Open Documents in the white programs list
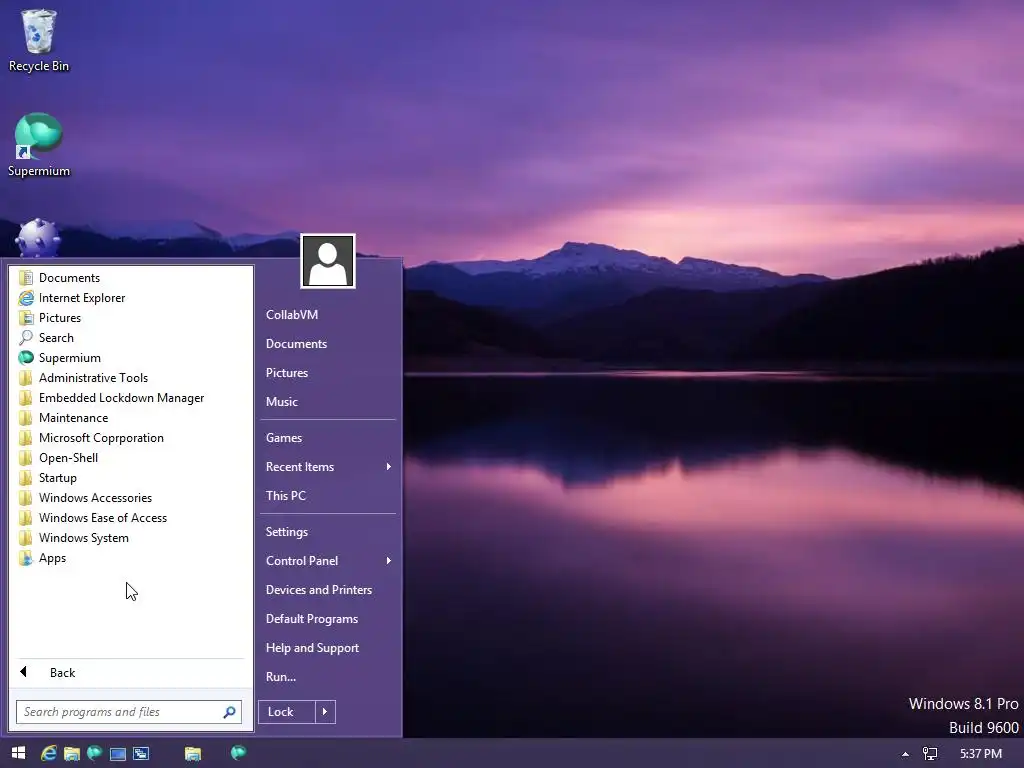This screenshot has width=1024, height=768. click(131, 278)
